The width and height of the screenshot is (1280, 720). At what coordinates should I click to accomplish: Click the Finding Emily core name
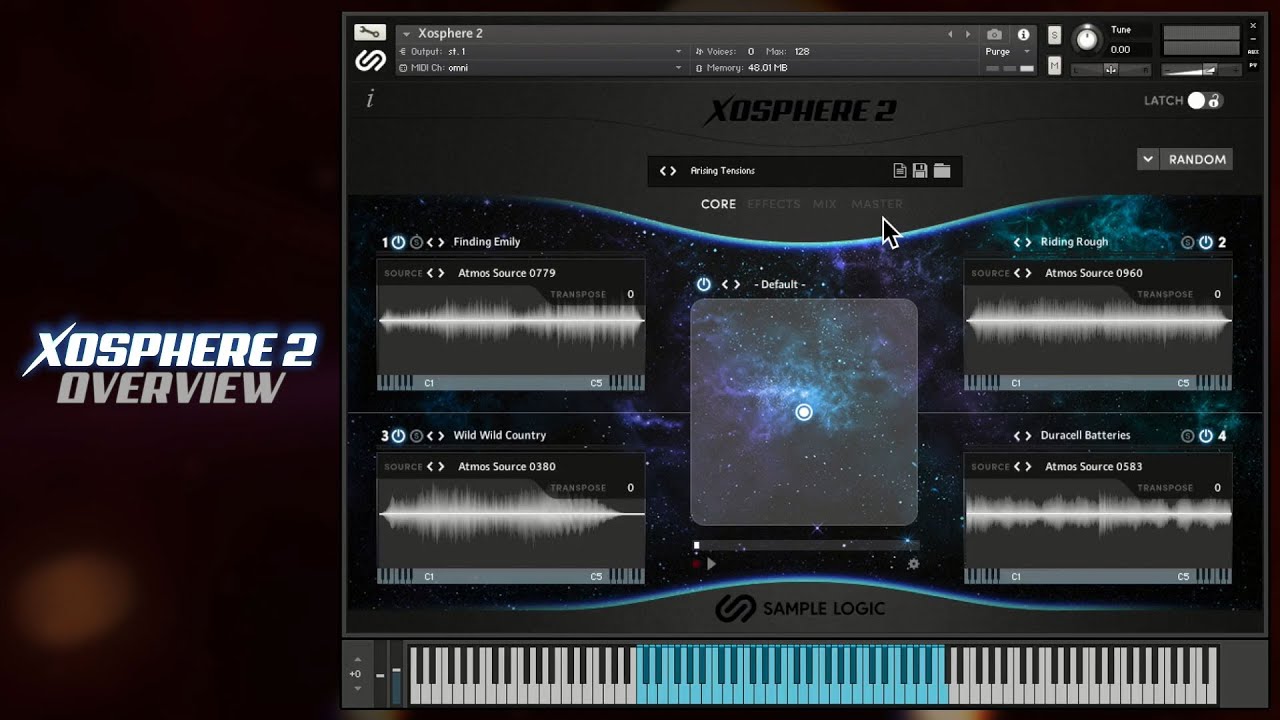pyautogui.click(x=487, y=242)
